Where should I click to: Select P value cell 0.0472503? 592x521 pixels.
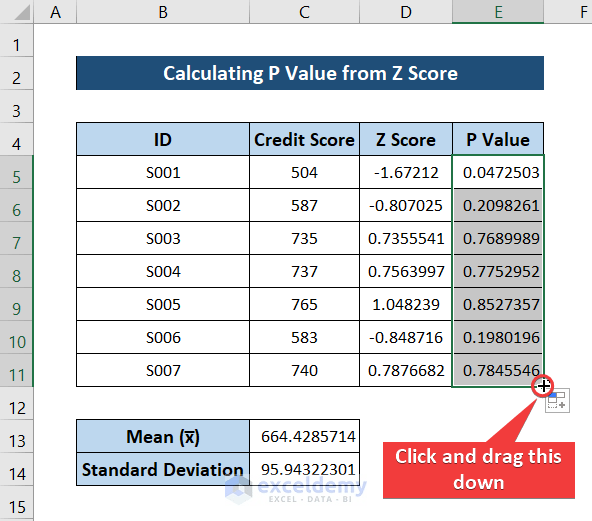[498, 173]
